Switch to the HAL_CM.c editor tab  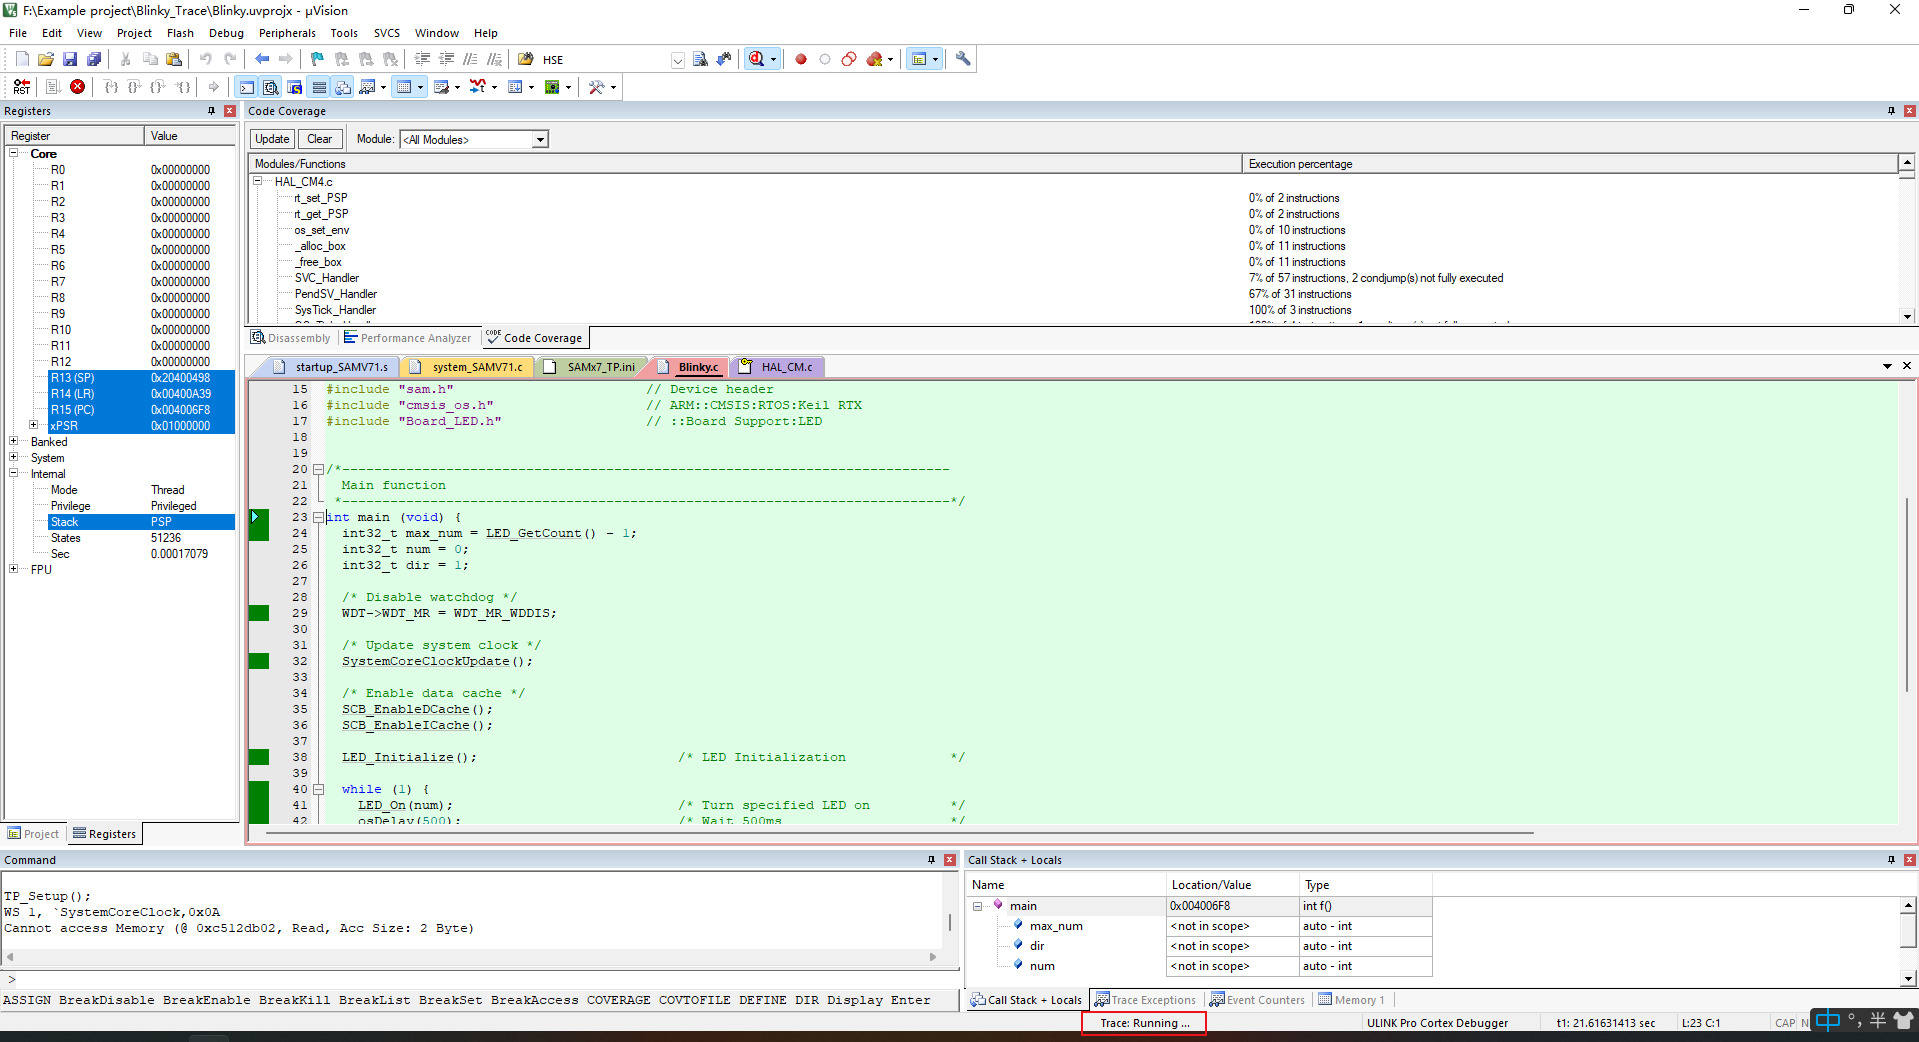point(786,367)
